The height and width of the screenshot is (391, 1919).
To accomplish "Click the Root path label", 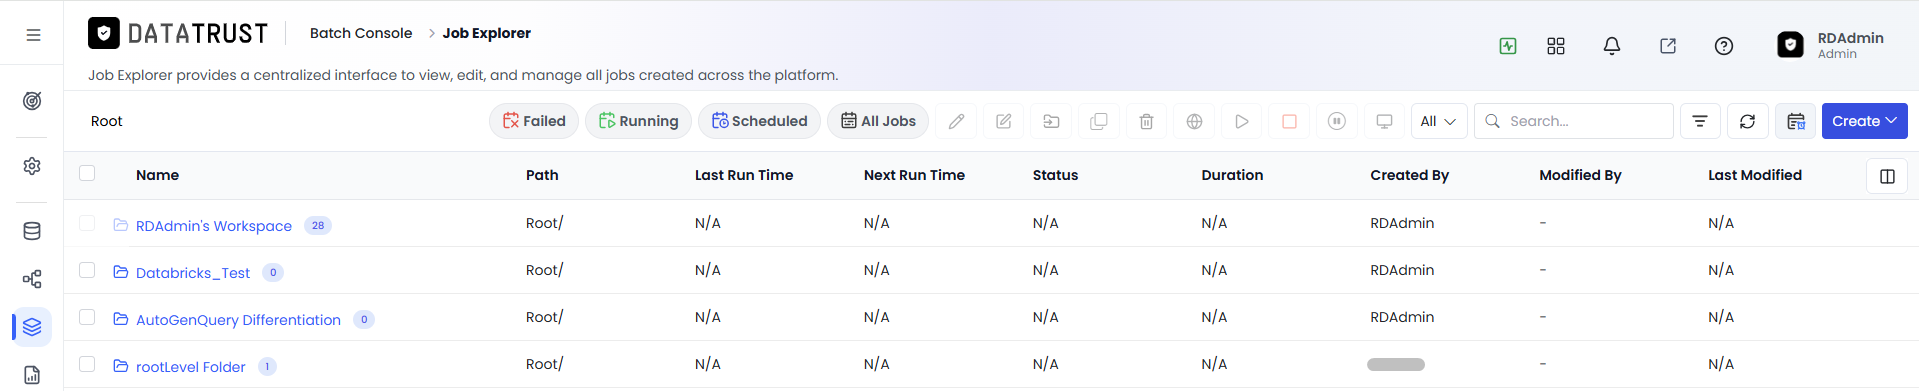I will point(107,121).
